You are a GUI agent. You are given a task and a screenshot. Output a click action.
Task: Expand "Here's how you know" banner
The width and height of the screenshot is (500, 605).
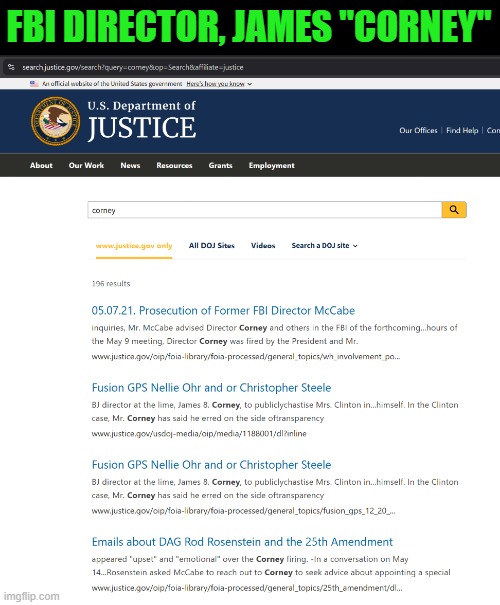point(219,84)
